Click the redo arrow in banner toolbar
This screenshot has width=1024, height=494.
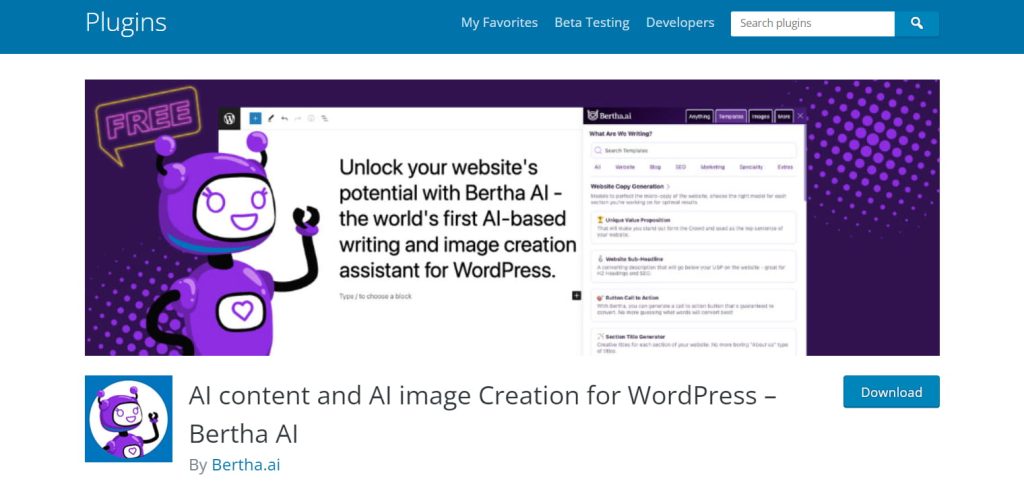point(298,118)
